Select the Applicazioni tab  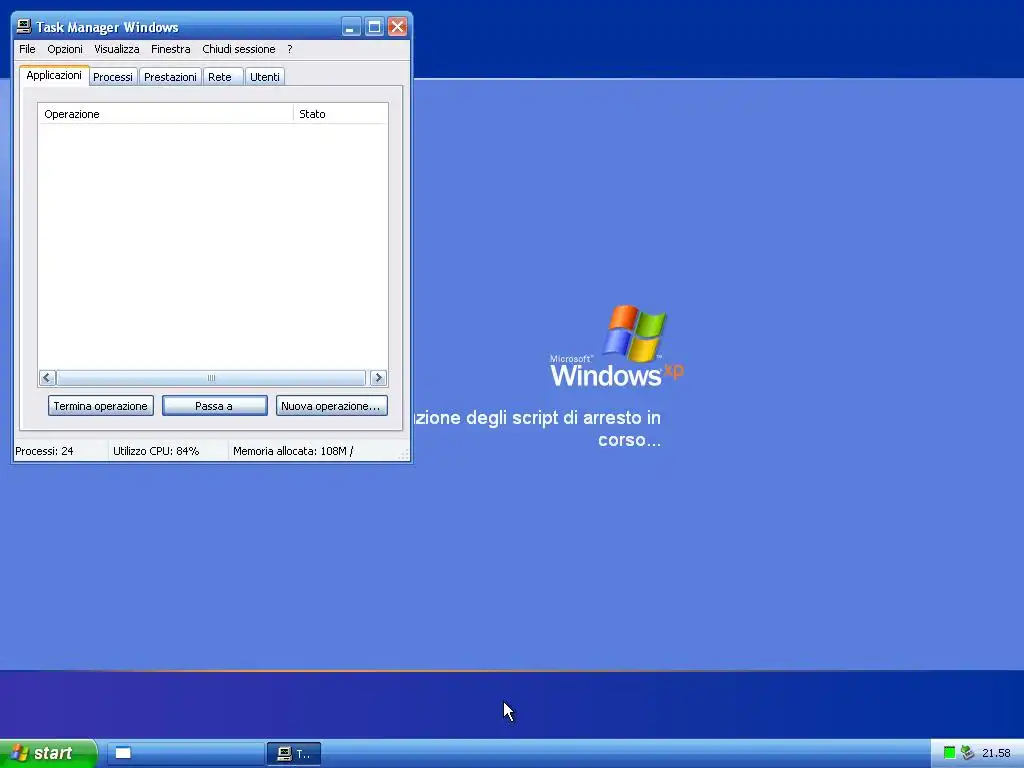point(54,75)
